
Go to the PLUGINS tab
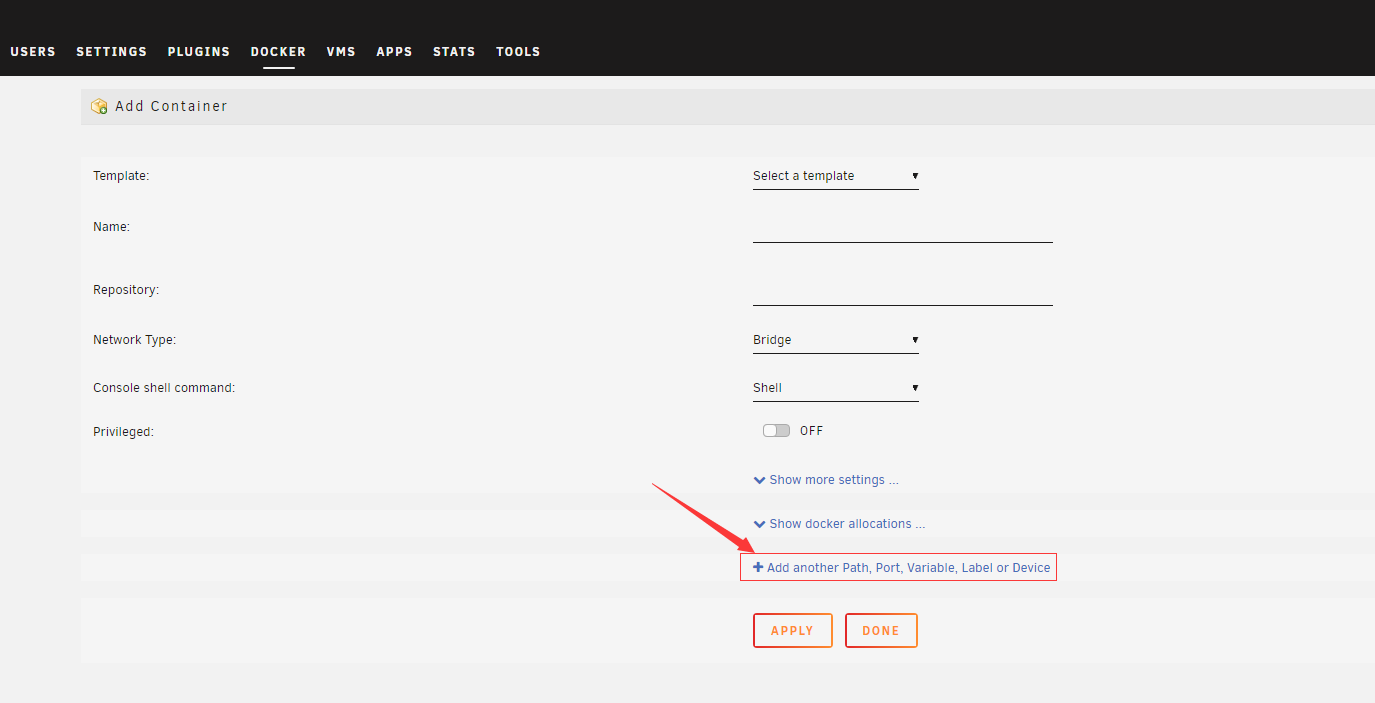point(199,52)
